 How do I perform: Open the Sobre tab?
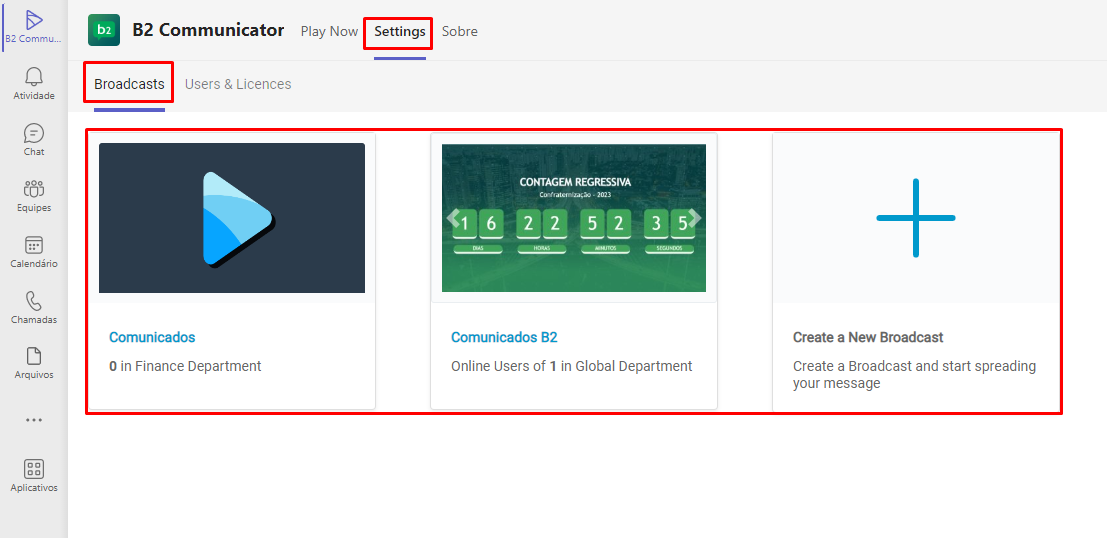click(460, 31)
